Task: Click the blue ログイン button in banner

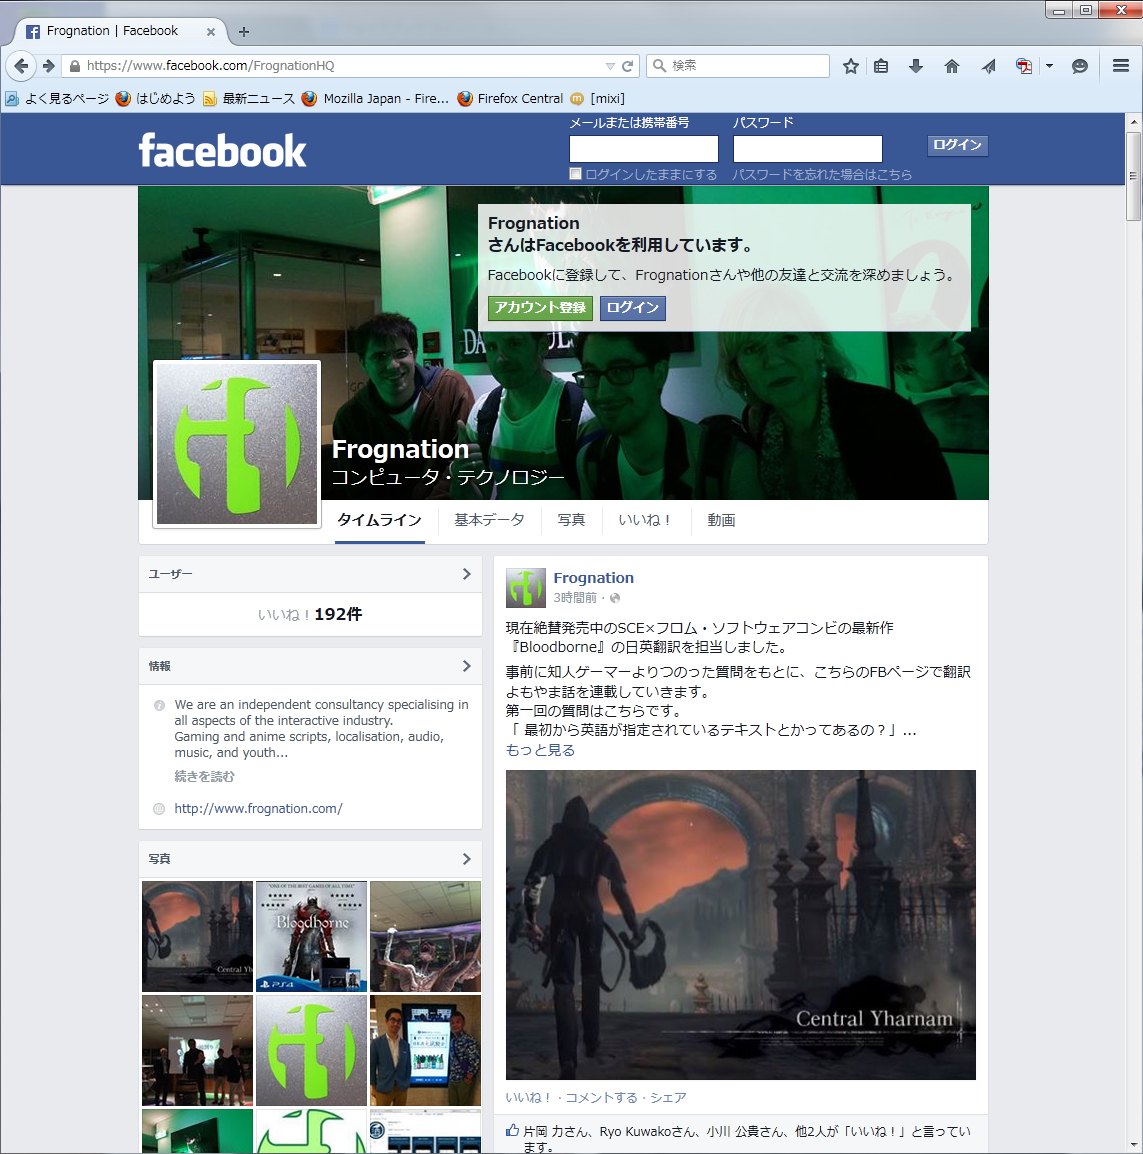Action: coord(633,308)
